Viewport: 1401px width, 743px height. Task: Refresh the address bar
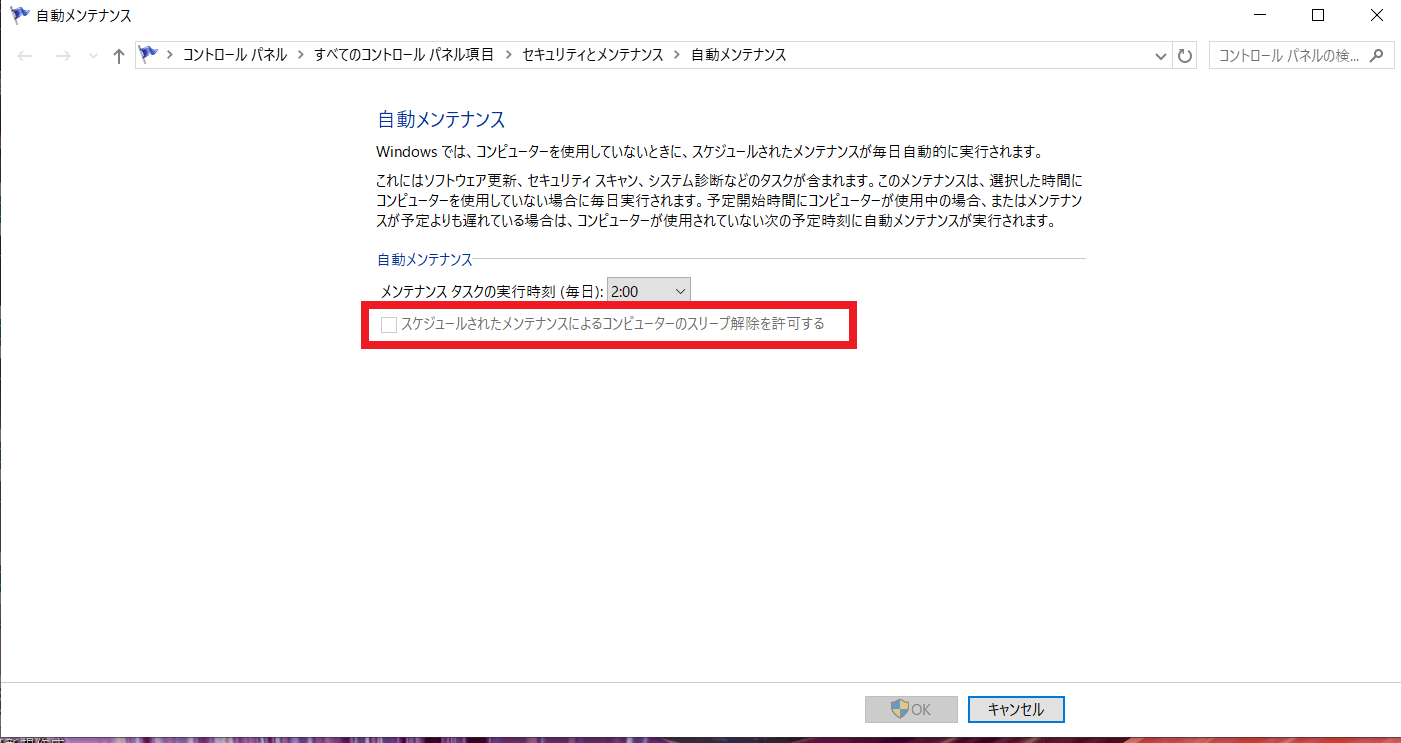pos(1185,56)
